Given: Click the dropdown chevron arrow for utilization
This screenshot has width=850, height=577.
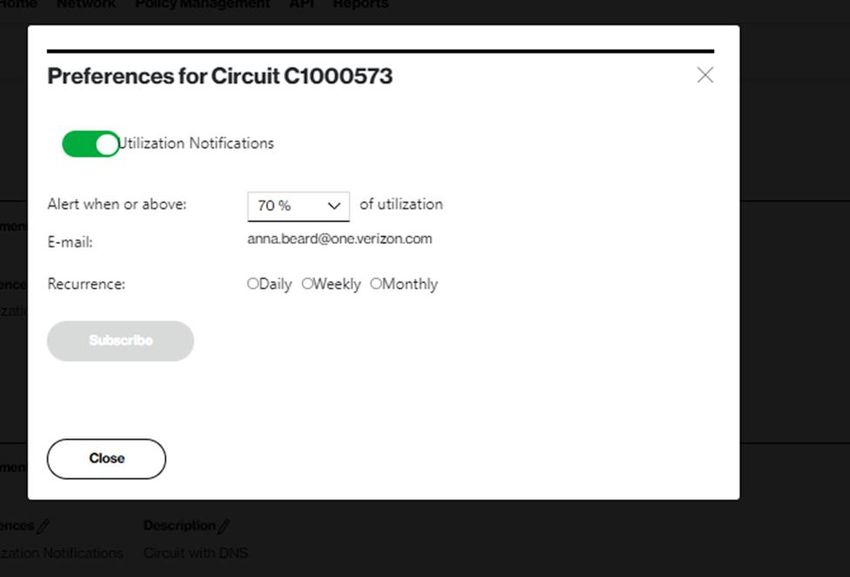Looking at the screenshot, I should coord(334,206).
